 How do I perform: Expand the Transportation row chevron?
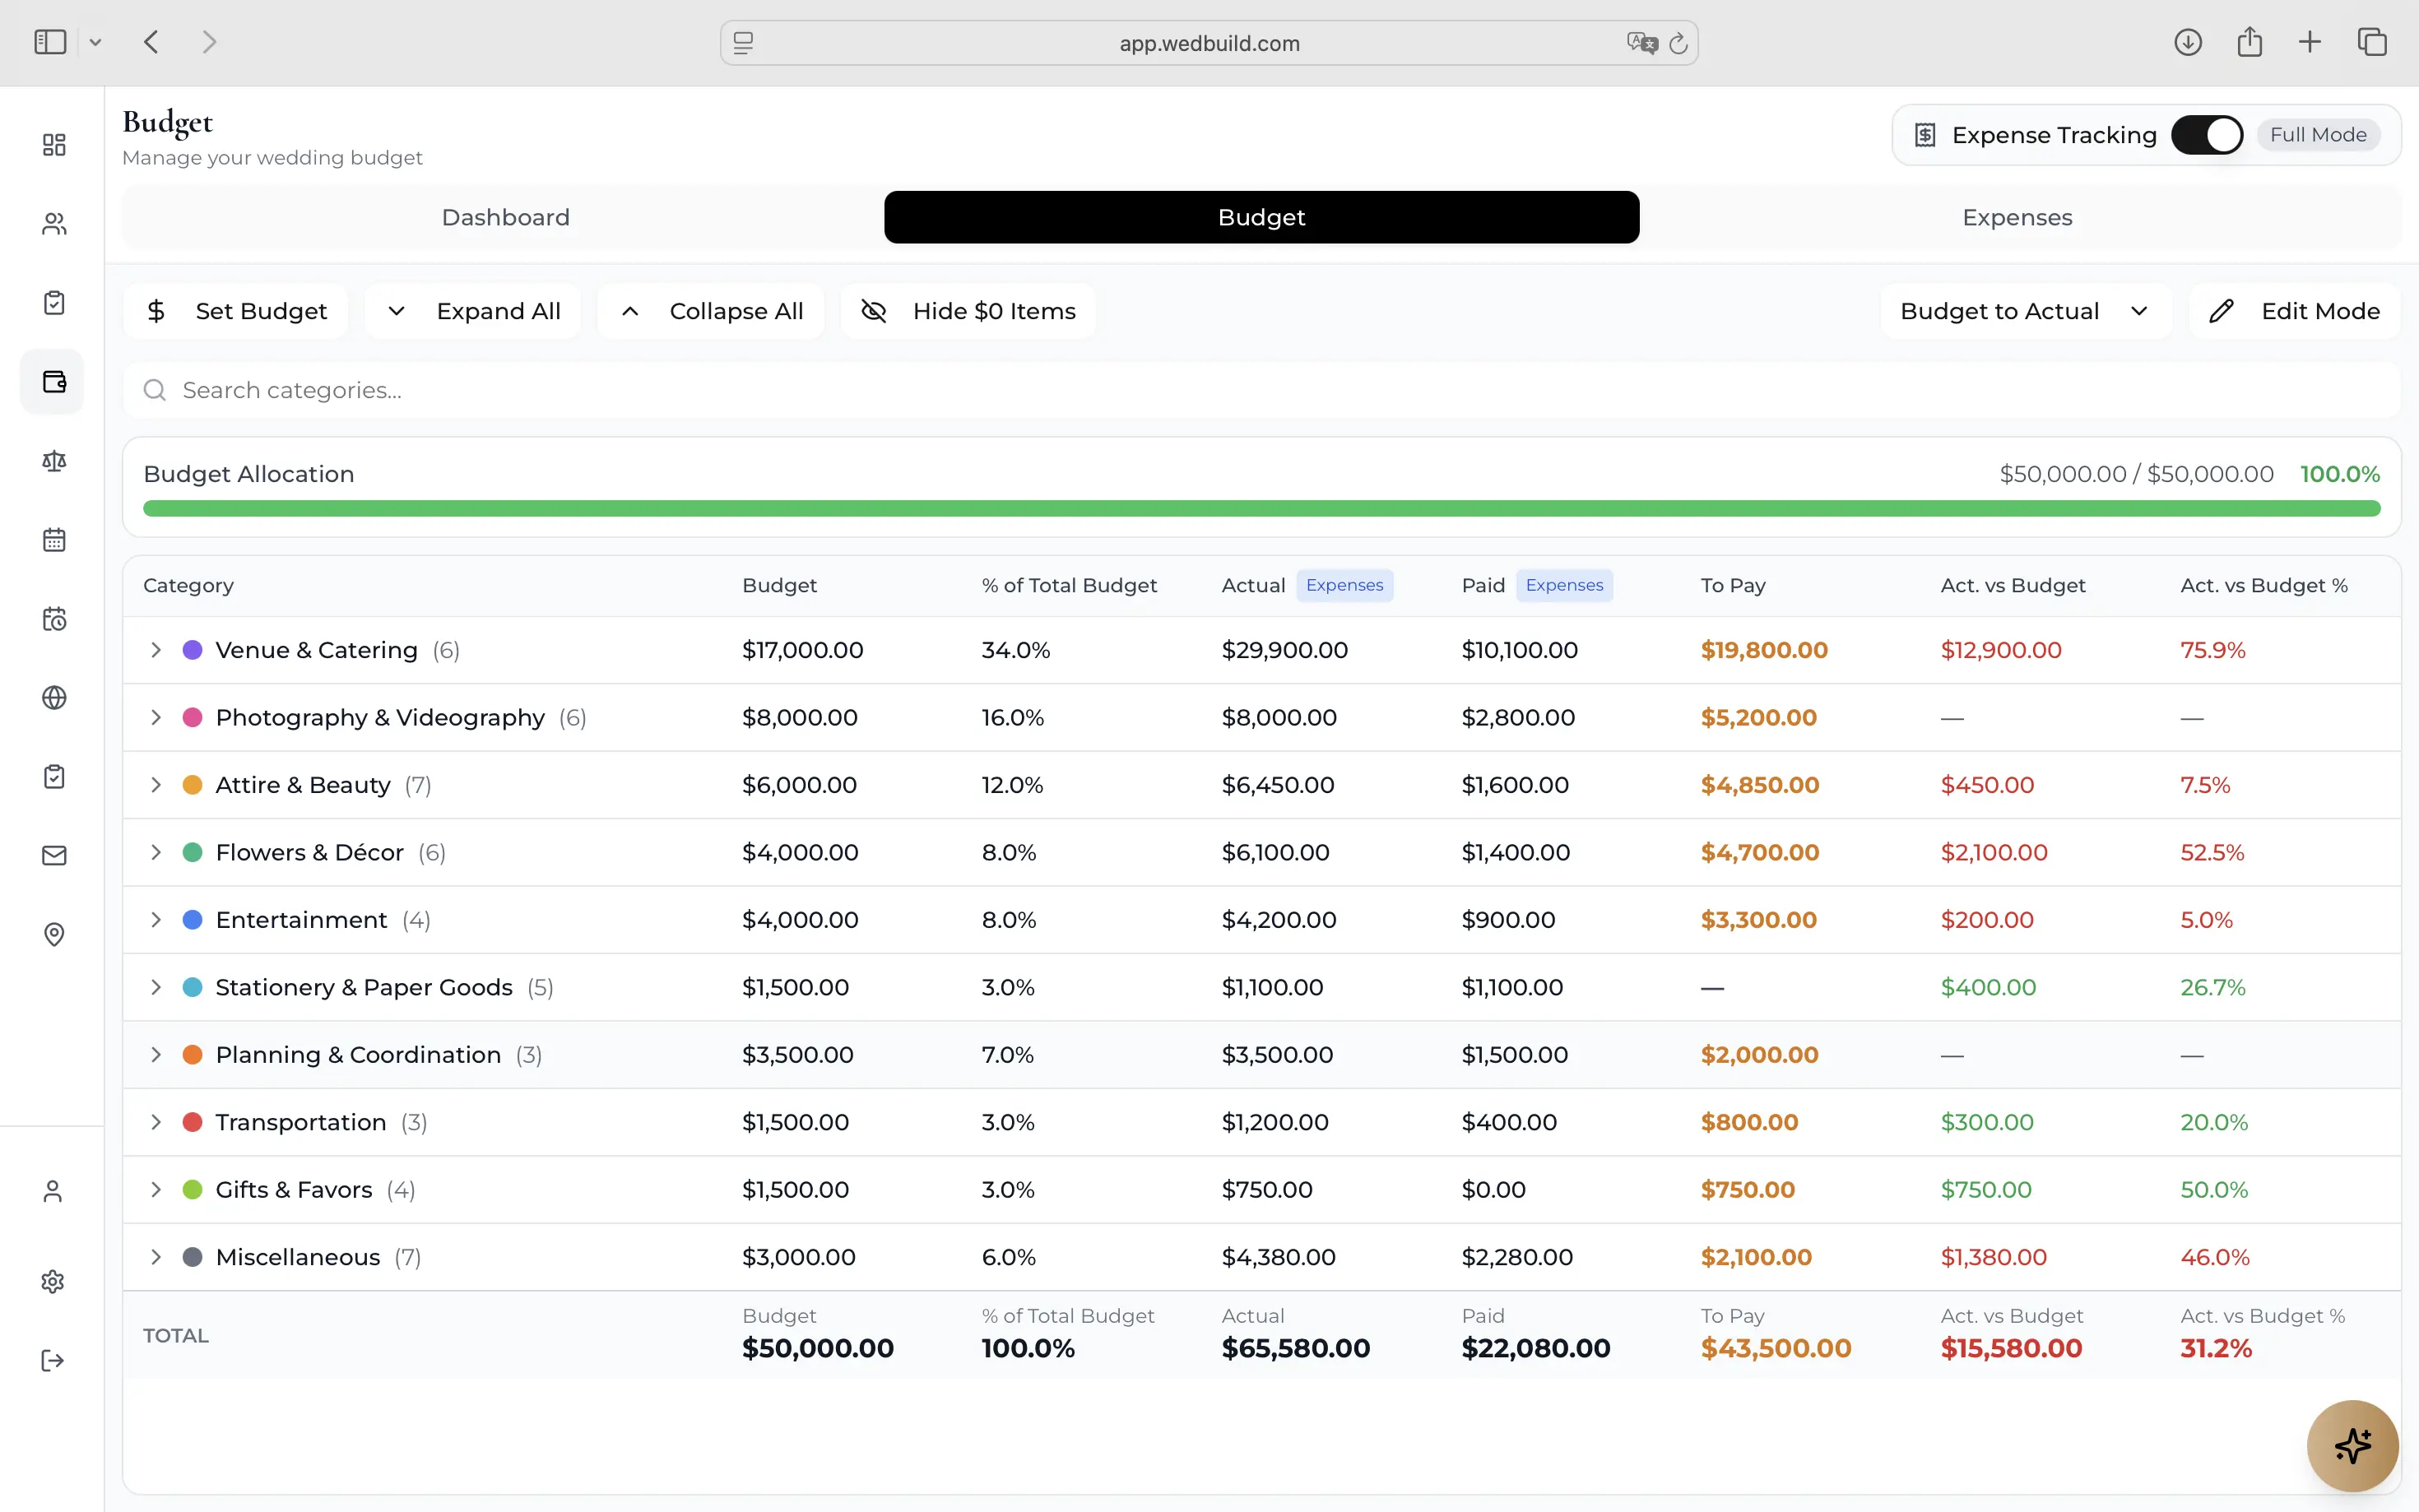coord(156,1122)
